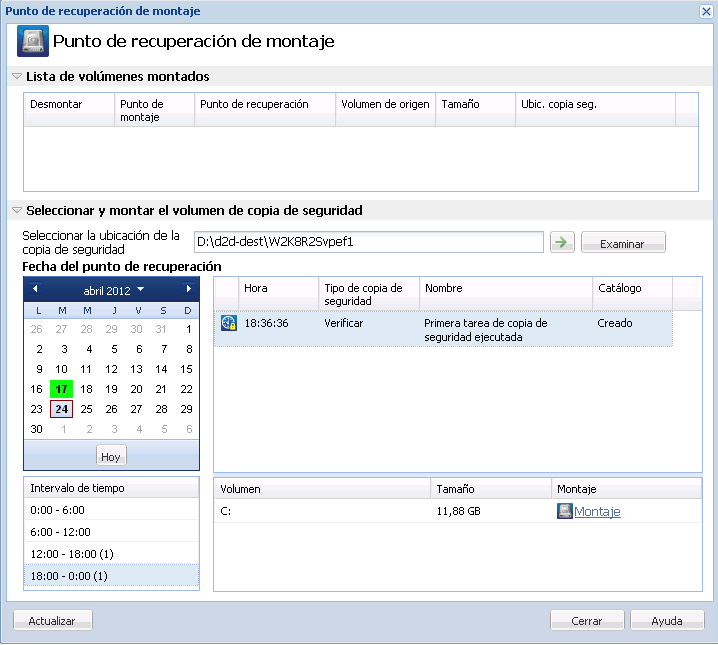Collapse Lista de volúmenes montados section

click(17, 76)
